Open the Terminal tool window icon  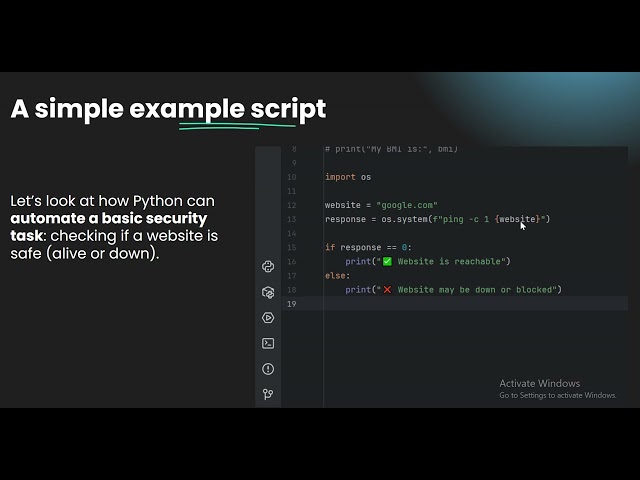click(268, 343)
